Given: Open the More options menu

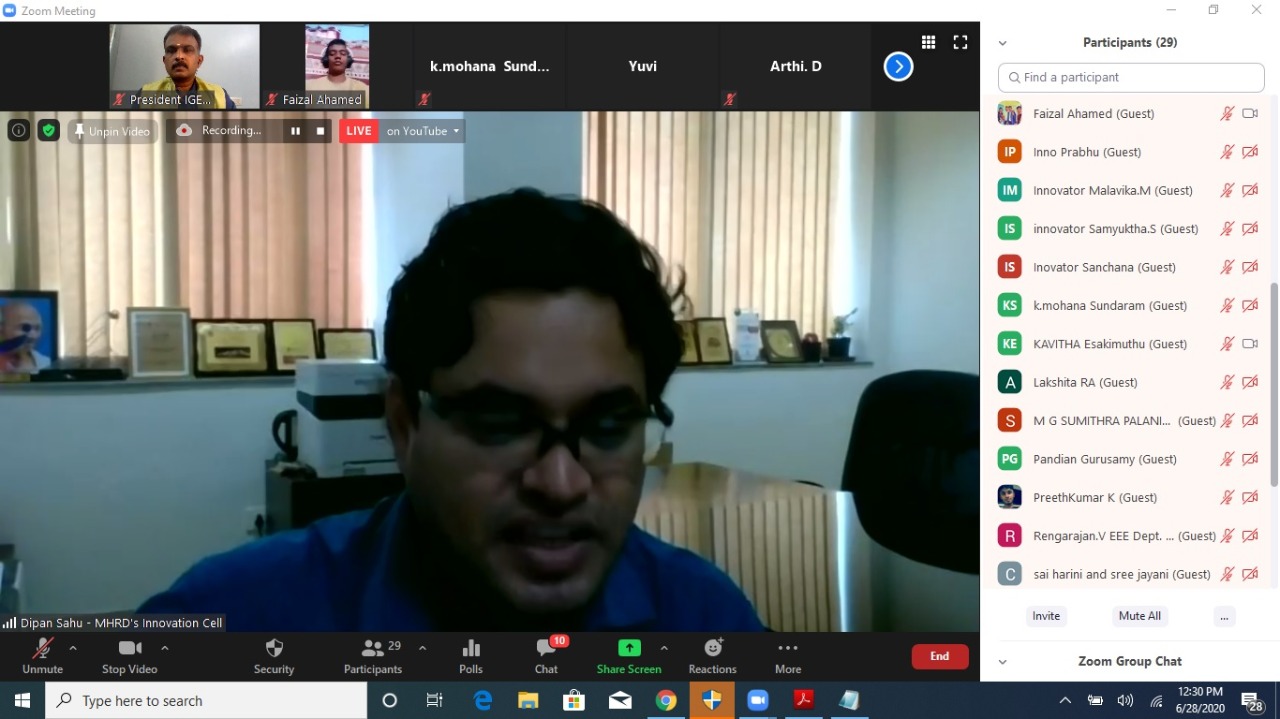Looking at the screenshot, I should pyautogui.click(x=788, y=655).
